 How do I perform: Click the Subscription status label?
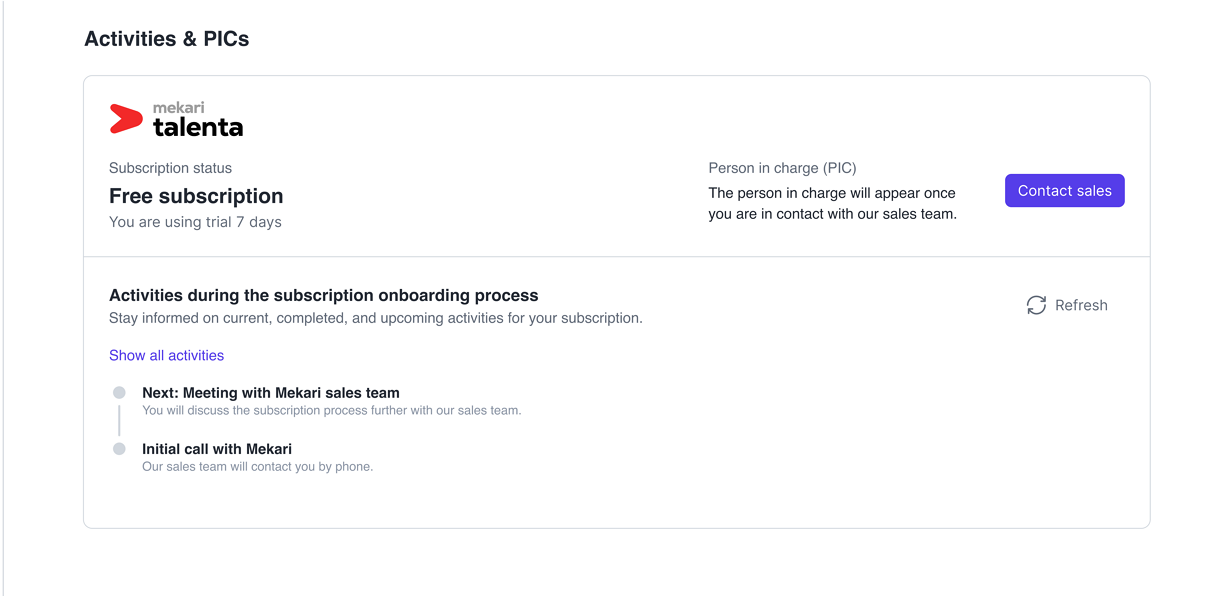170,168
